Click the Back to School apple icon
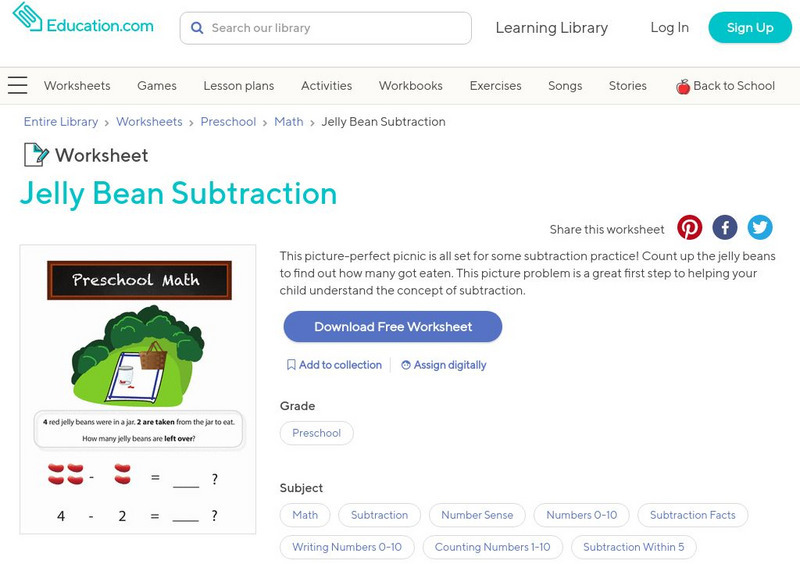 [683, 87]
